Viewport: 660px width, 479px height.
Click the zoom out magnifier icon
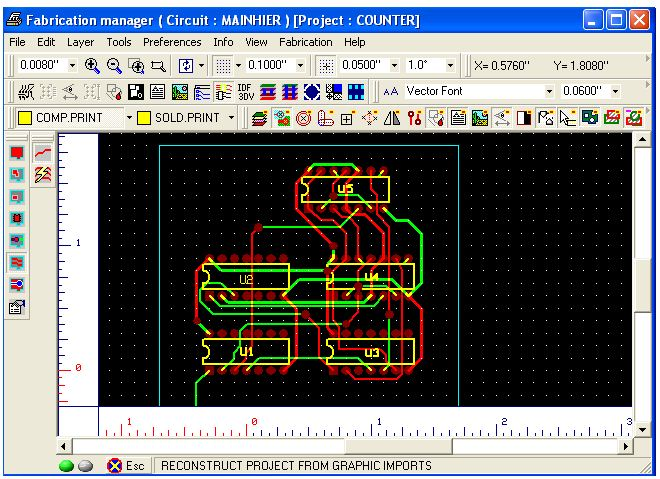[114, 66]
